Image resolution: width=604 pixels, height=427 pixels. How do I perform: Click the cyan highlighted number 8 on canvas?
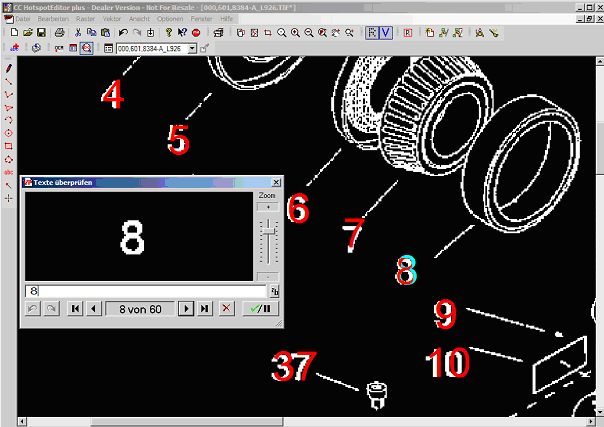pos(406,271)
